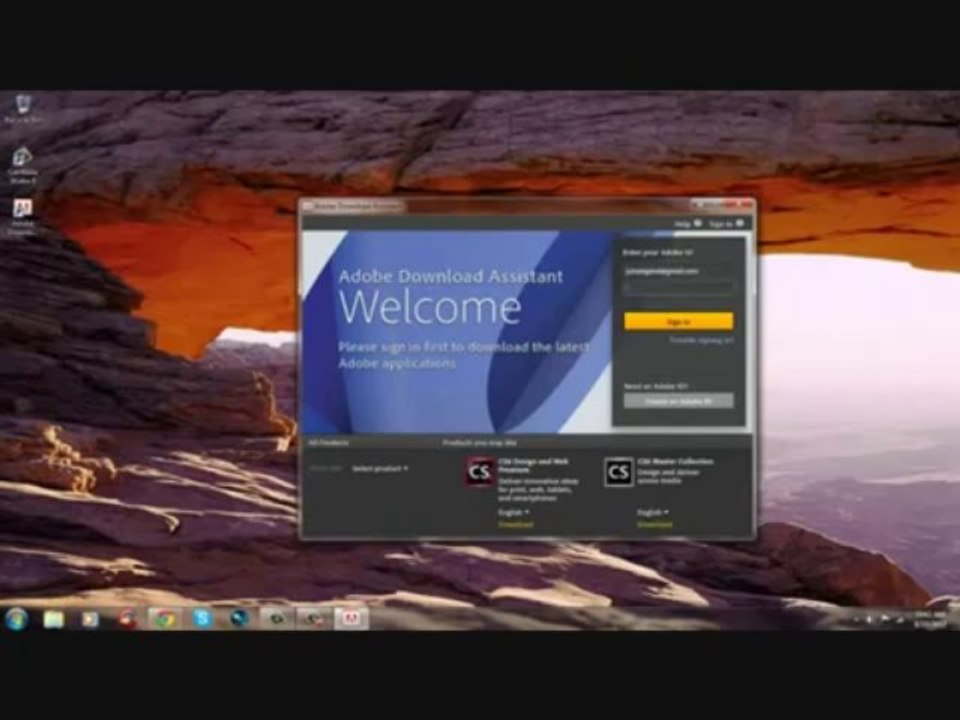
Task: Open the Windows Start menu
Action: [x=17, y=619]
